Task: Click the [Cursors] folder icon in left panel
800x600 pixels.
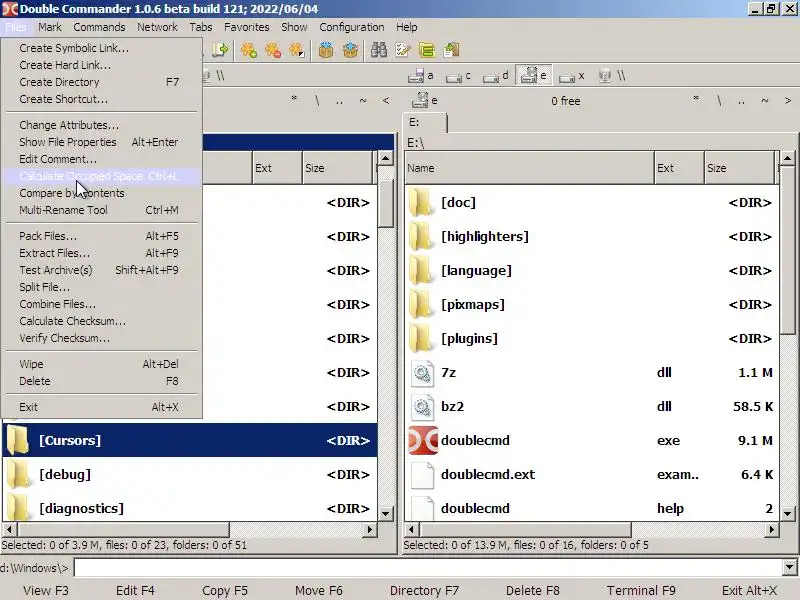Action: tap(18, 440)
